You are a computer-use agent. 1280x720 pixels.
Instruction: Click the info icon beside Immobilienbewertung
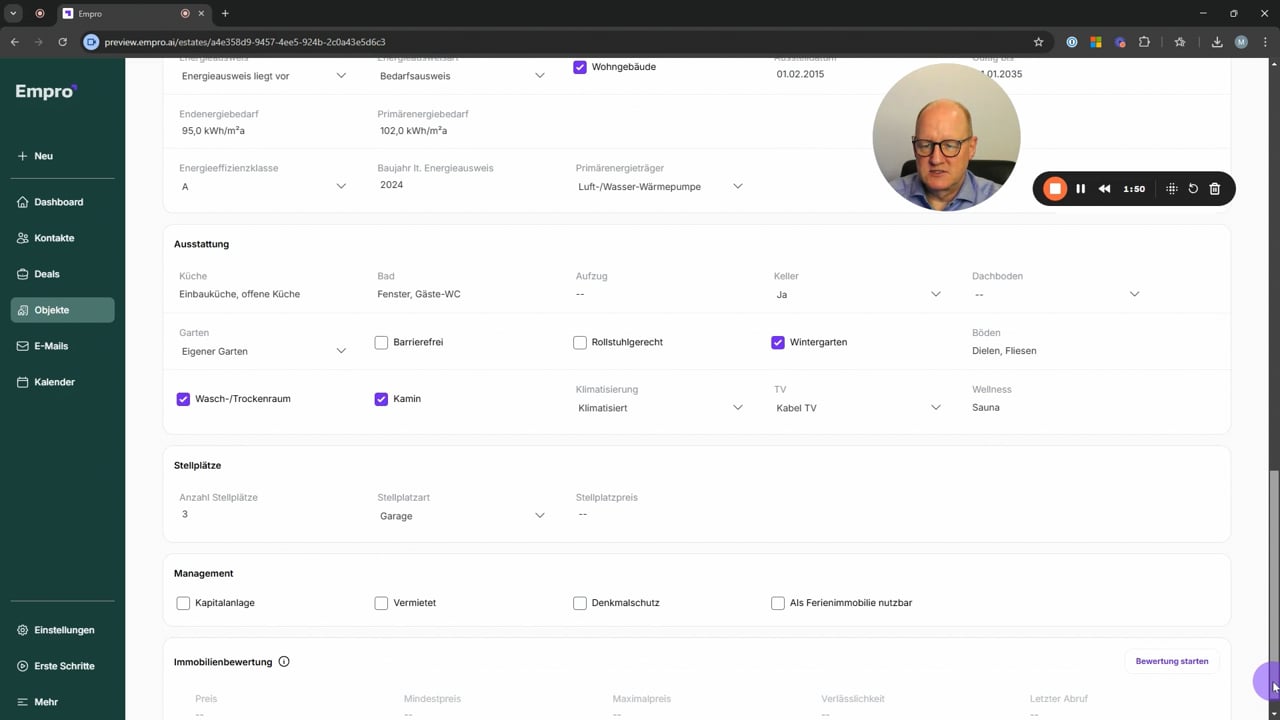tap(284, 662)
